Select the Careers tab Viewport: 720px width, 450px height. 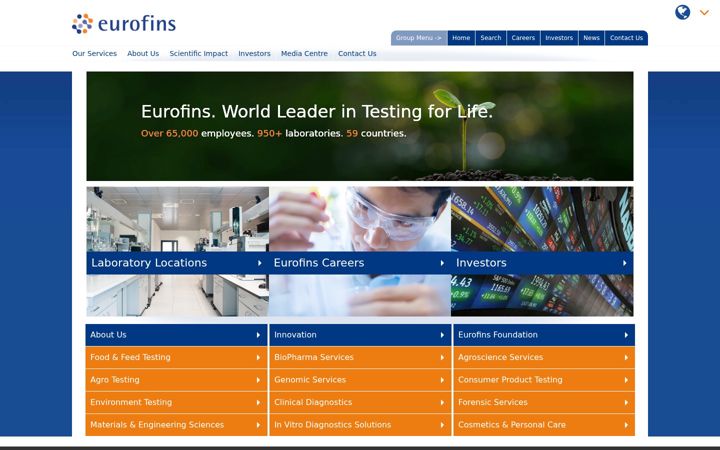[x=523, y=38]
